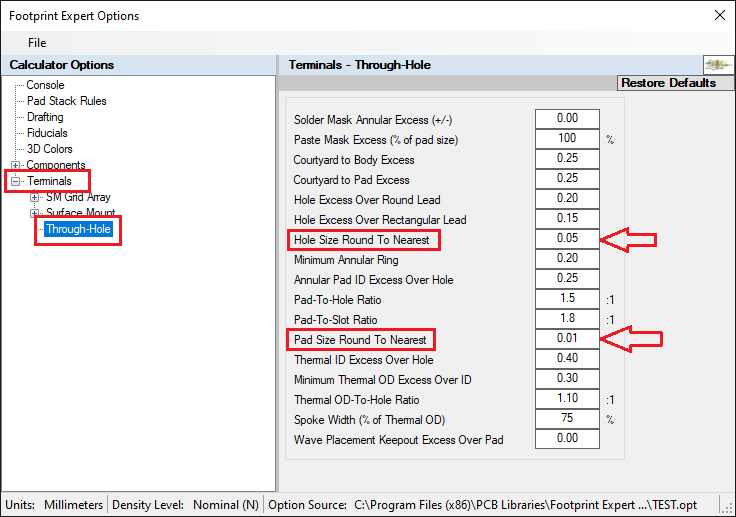This screenshot has width=736, height=517.
Task: Collapse the Terminals tree node
Action: coord(15,181)
